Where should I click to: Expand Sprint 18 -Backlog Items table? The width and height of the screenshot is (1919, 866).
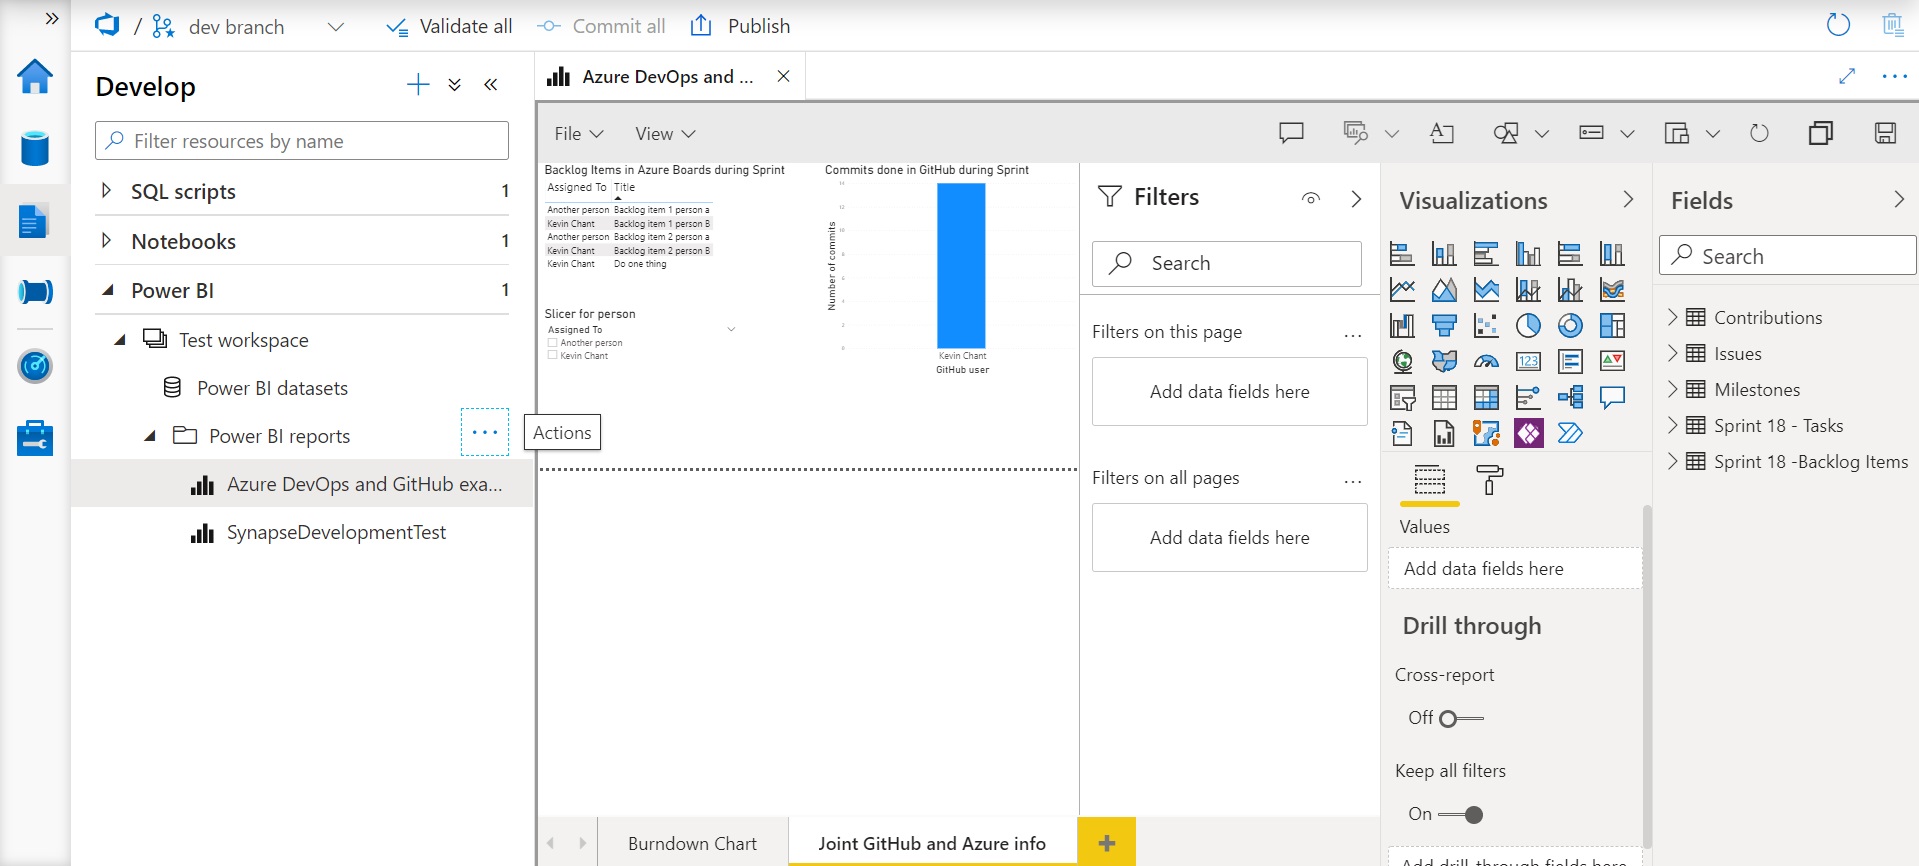1672,461
